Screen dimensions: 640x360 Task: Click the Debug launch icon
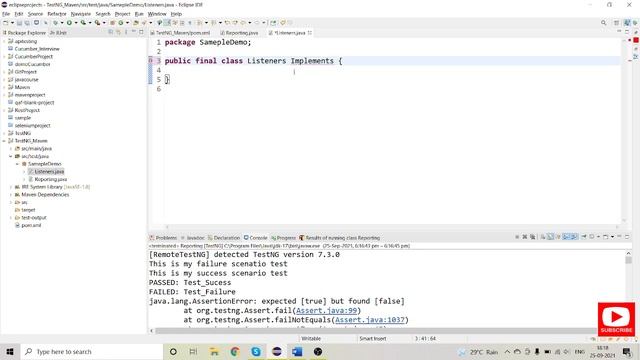(55, 23)
